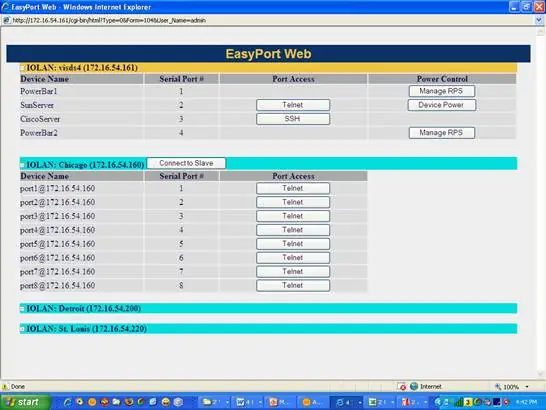Image resolution: width=546 pixels, height=410 pixels.
Task: Click the system tray clock
Action: 526,402
